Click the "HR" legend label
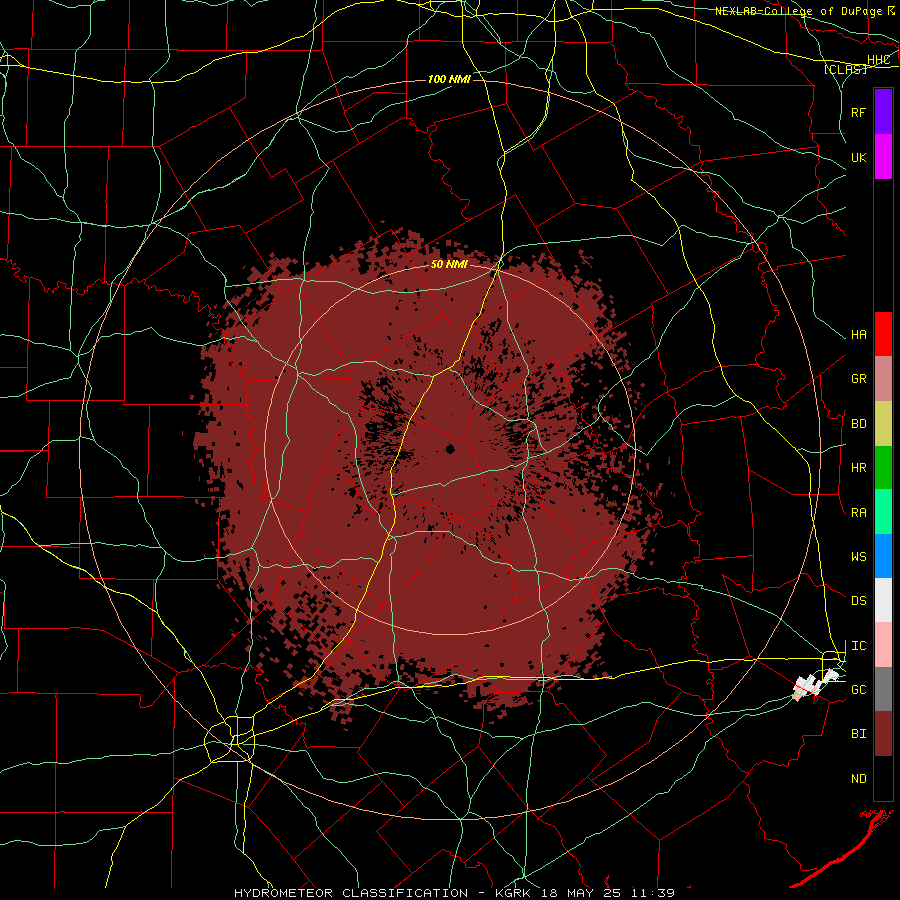The width and height of the screenshot is (900, 900). click(859, 468)
